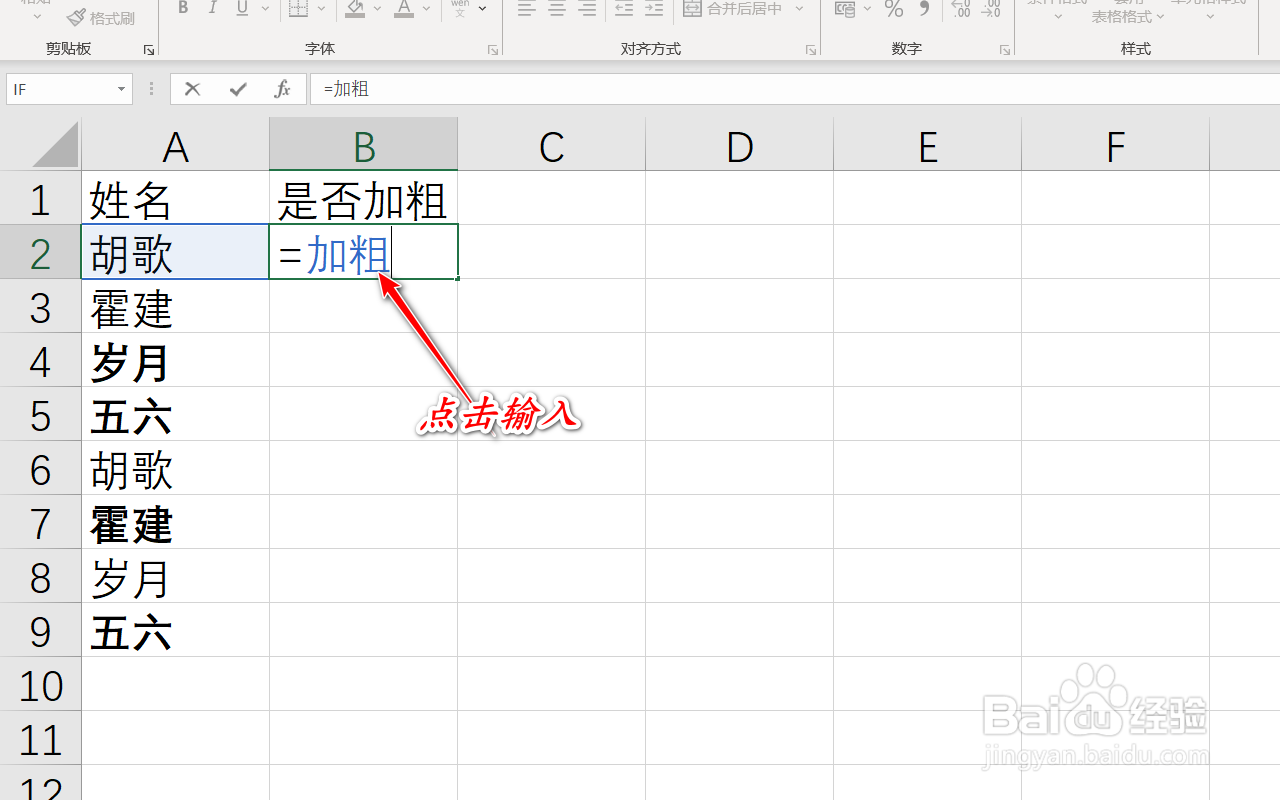Apply the Font Color 'A' button
This screenshot has width=1280, height=800.
[403, 9]
